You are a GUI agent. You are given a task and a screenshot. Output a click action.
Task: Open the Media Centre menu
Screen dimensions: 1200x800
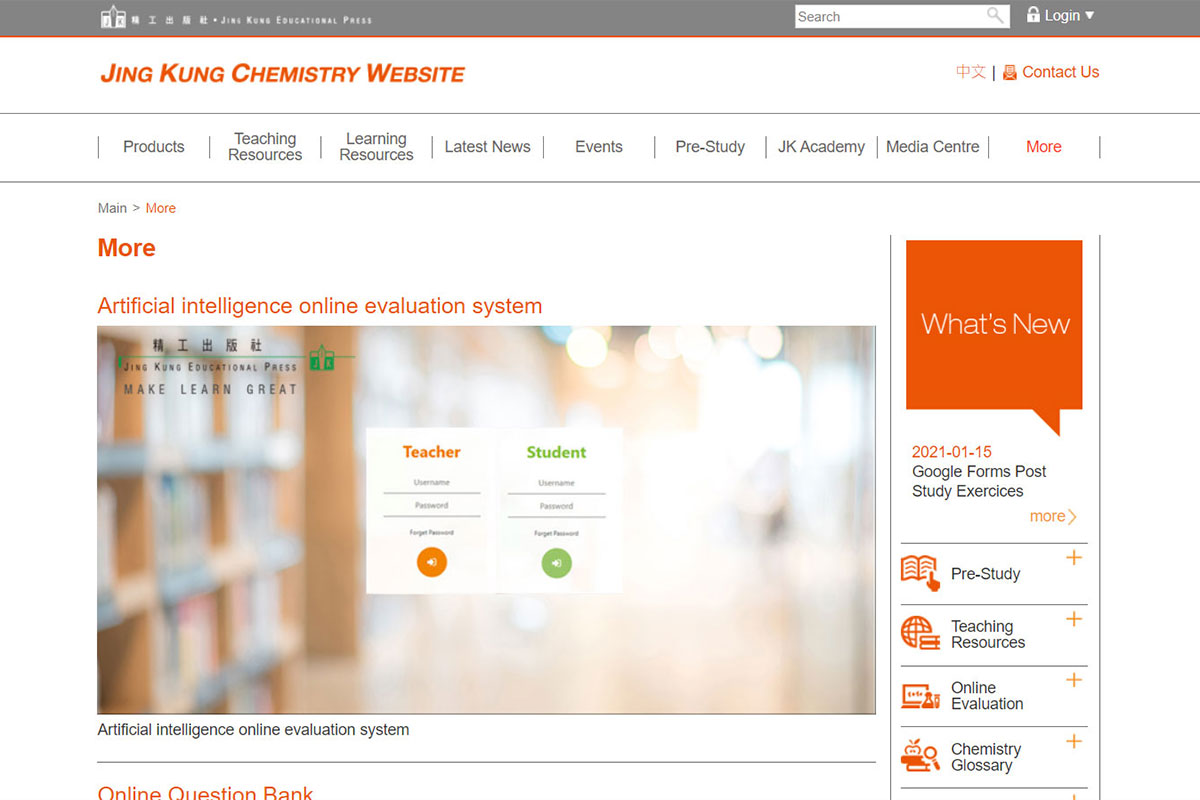[x=933, y=147]
